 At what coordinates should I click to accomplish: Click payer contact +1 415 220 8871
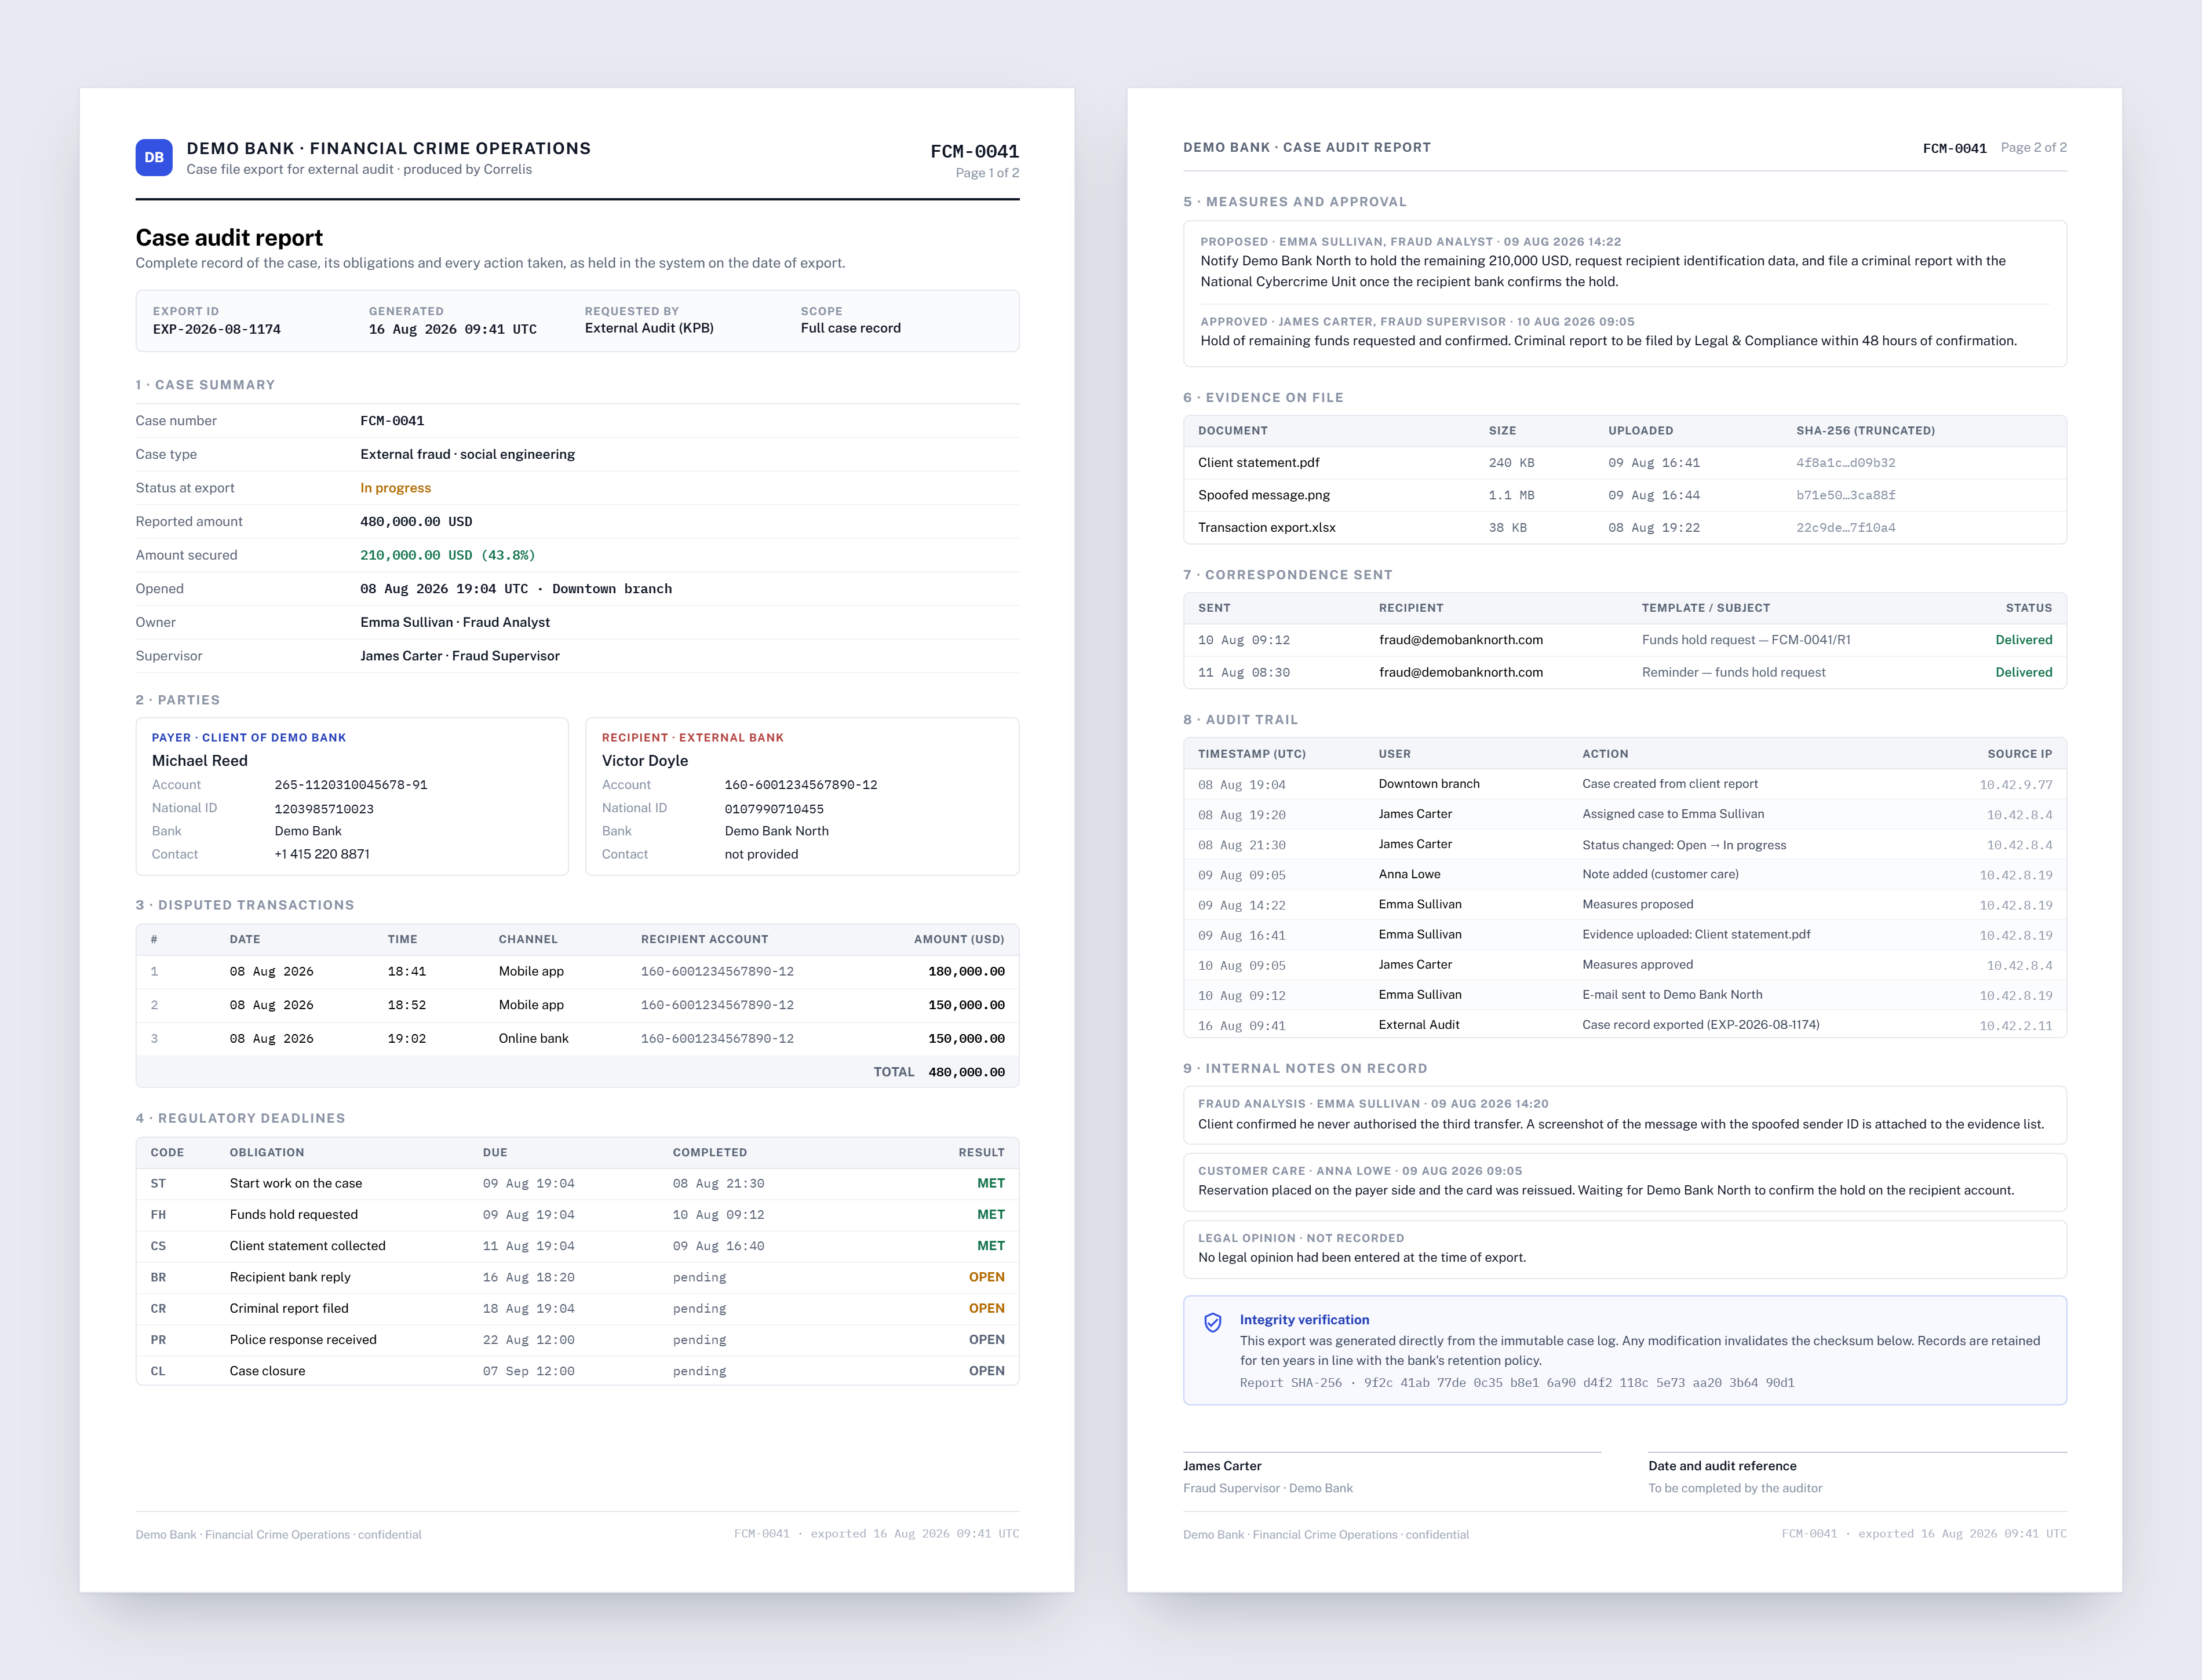click(x=322, y=854)
